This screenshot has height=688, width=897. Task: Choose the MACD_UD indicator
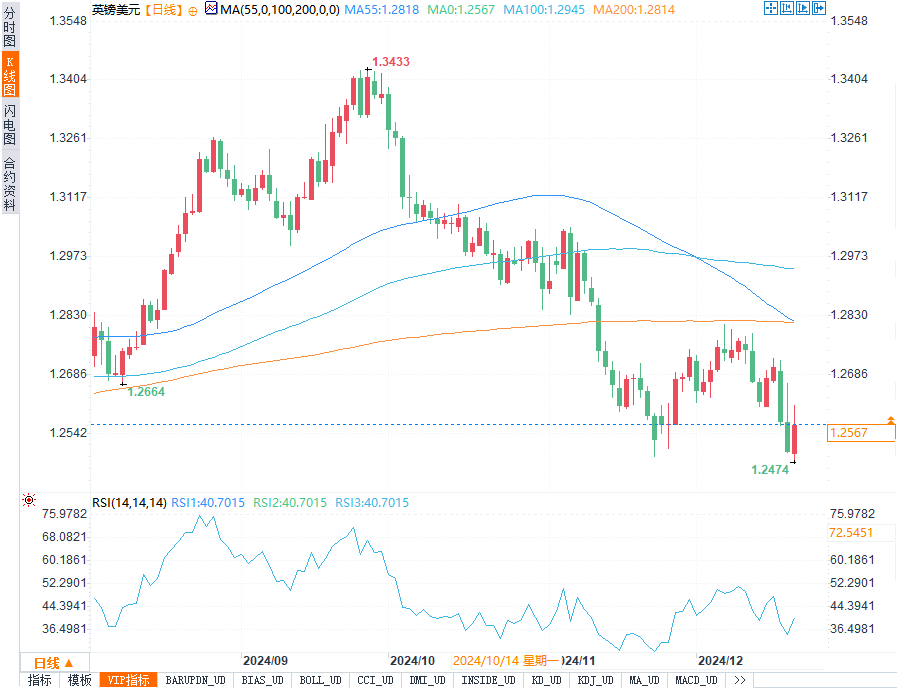pyautogui.click(x=696, y=680)
